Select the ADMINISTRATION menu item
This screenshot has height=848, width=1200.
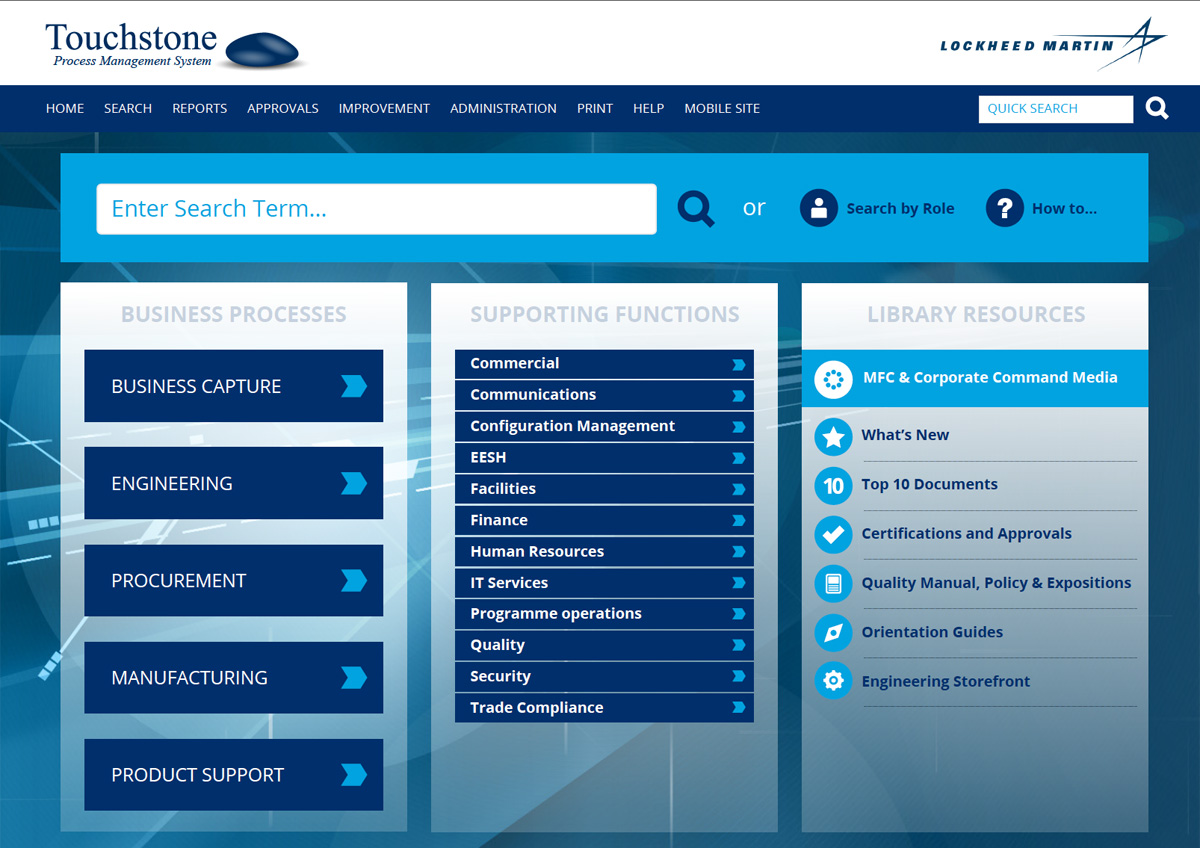503,108
